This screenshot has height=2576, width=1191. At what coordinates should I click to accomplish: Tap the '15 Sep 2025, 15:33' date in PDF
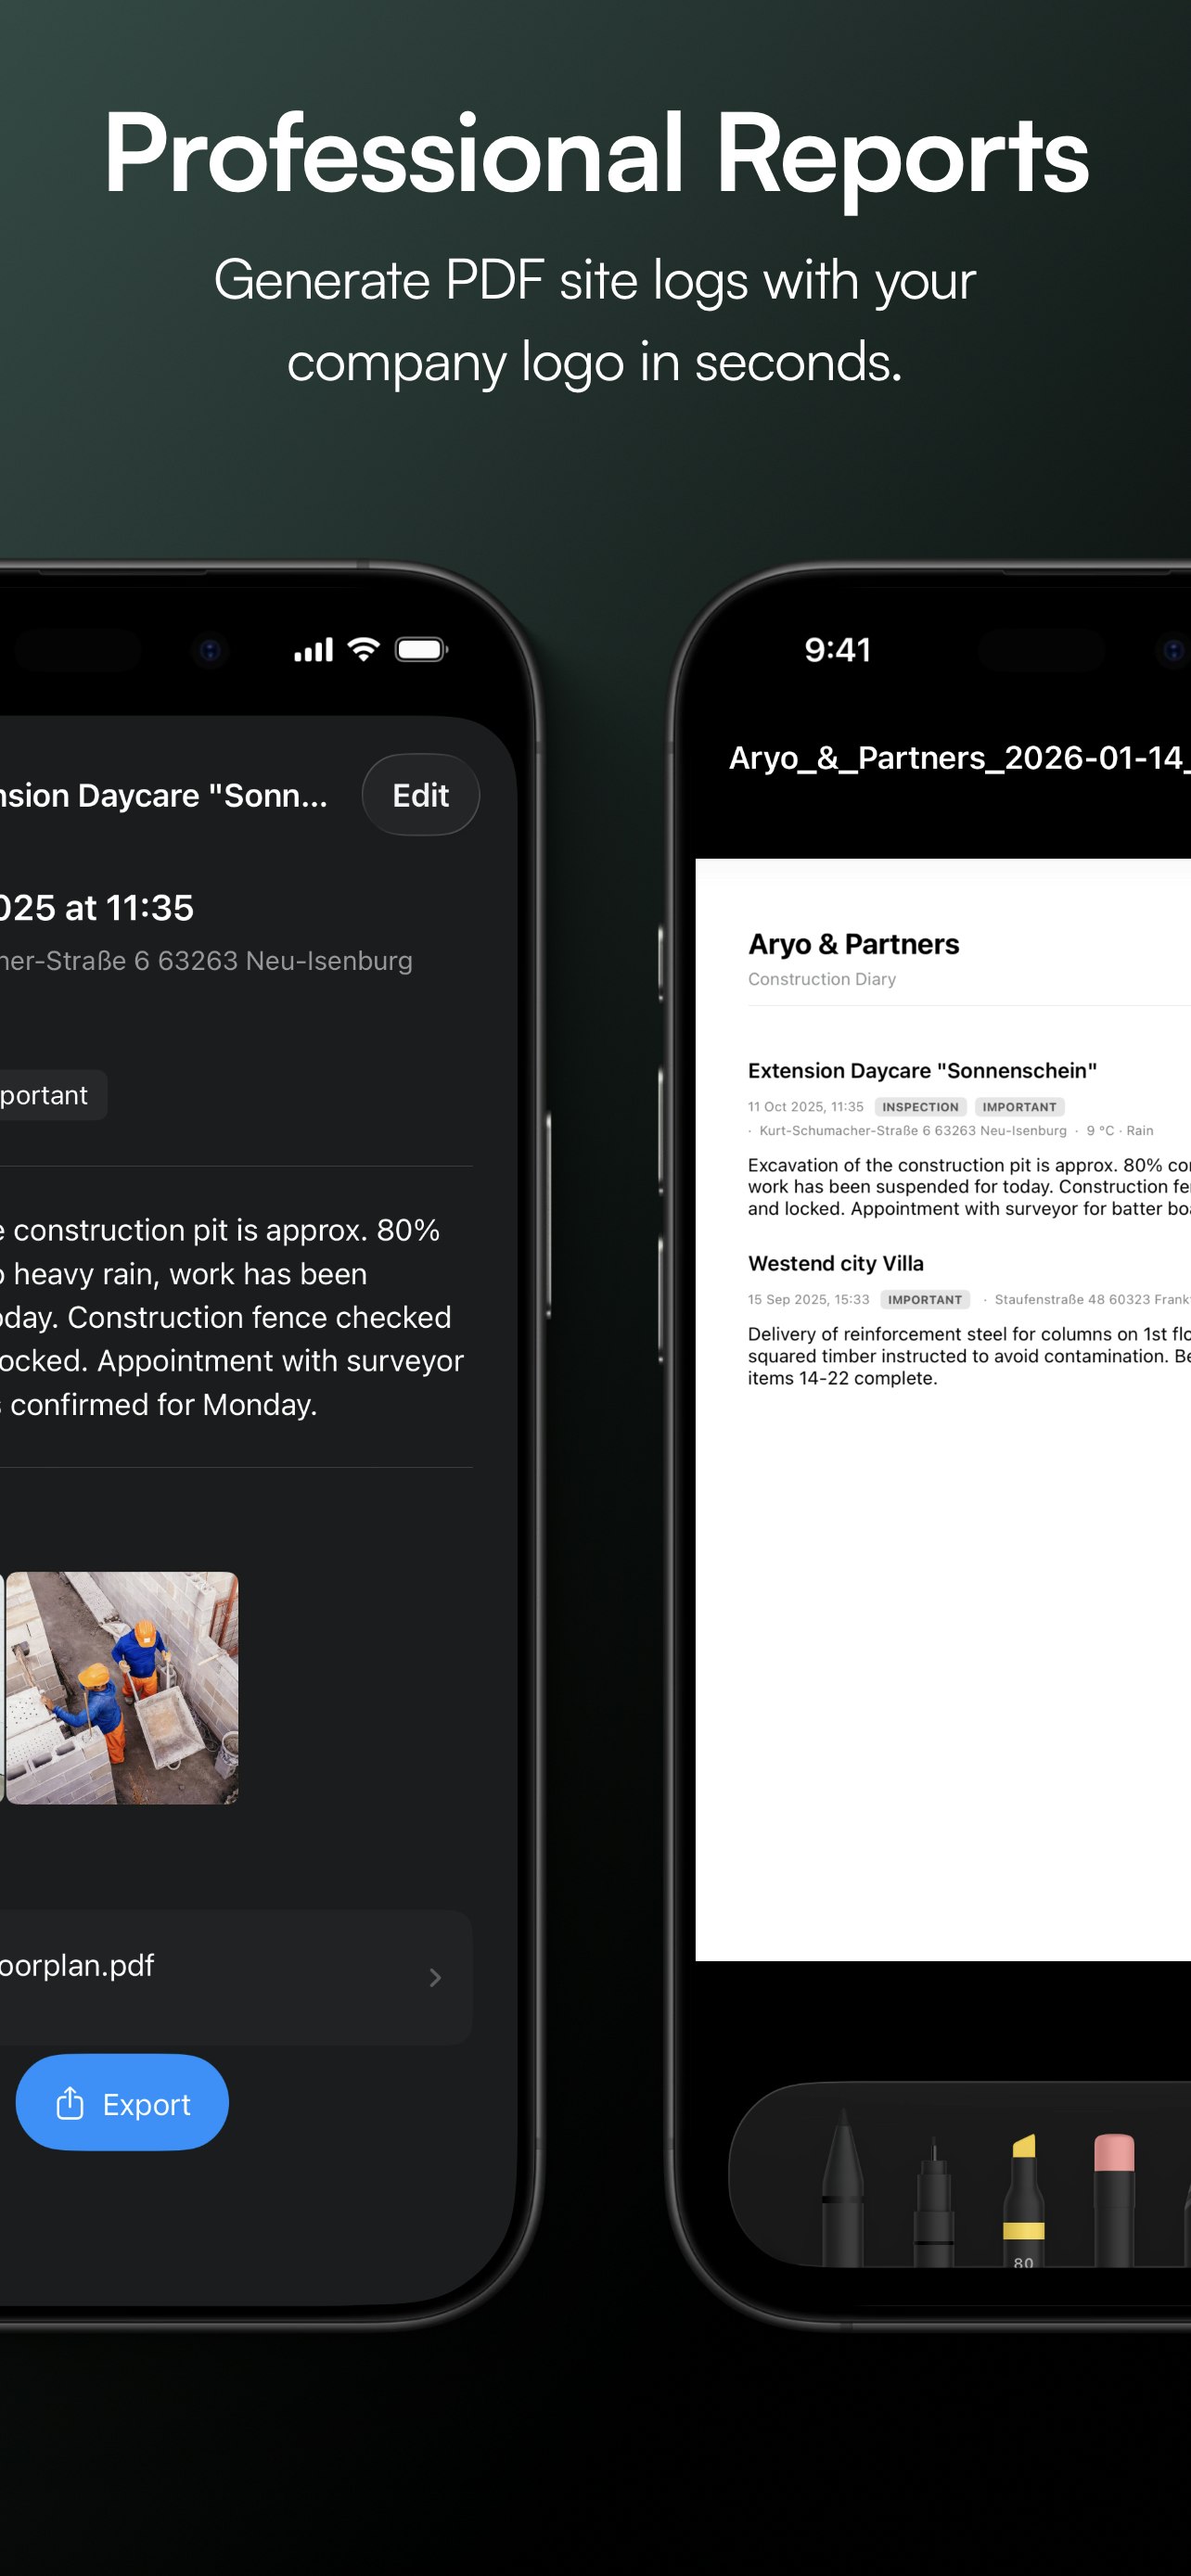click(x=808, y=1299)
